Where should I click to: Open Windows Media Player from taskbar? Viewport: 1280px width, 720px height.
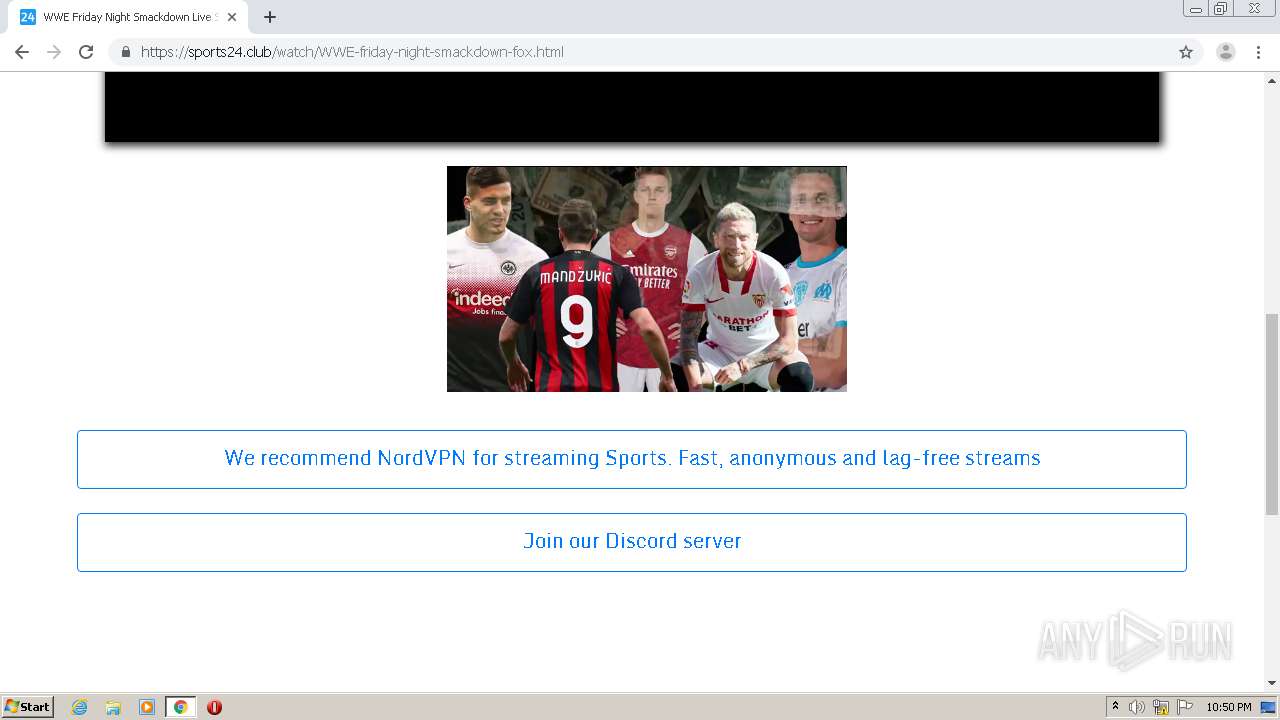(x=147, y=707)
